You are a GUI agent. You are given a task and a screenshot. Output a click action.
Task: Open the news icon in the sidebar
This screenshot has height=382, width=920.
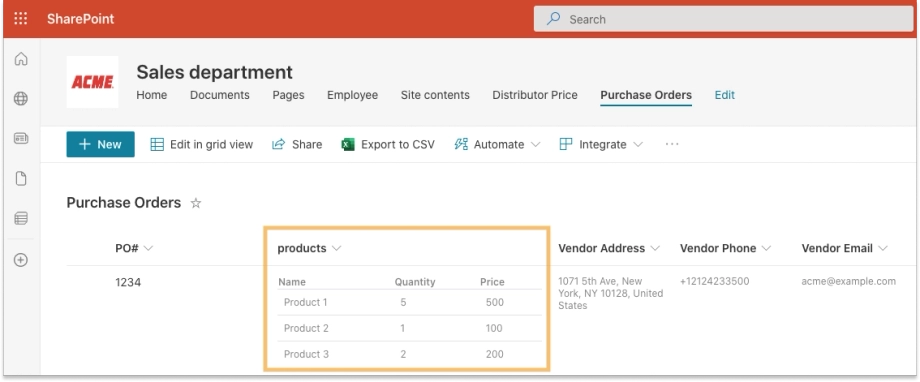click(21, 138)
